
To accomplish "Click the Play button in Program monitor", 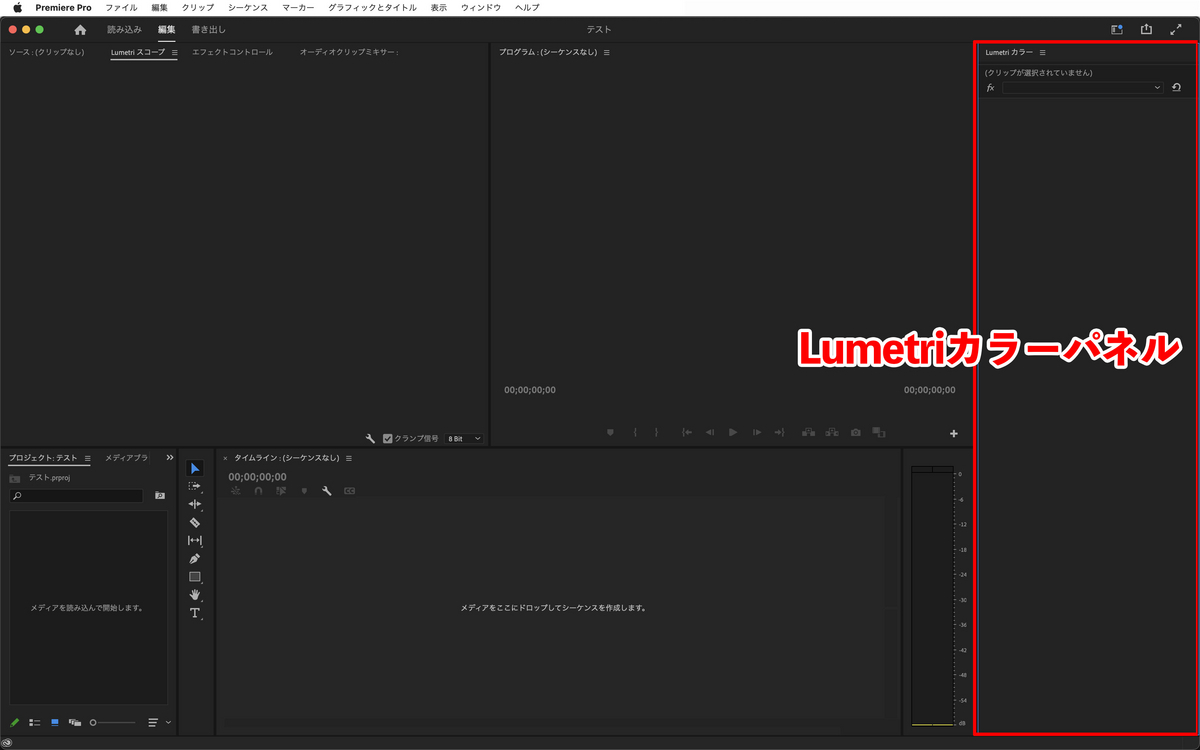I will click(x=733, y=433).
